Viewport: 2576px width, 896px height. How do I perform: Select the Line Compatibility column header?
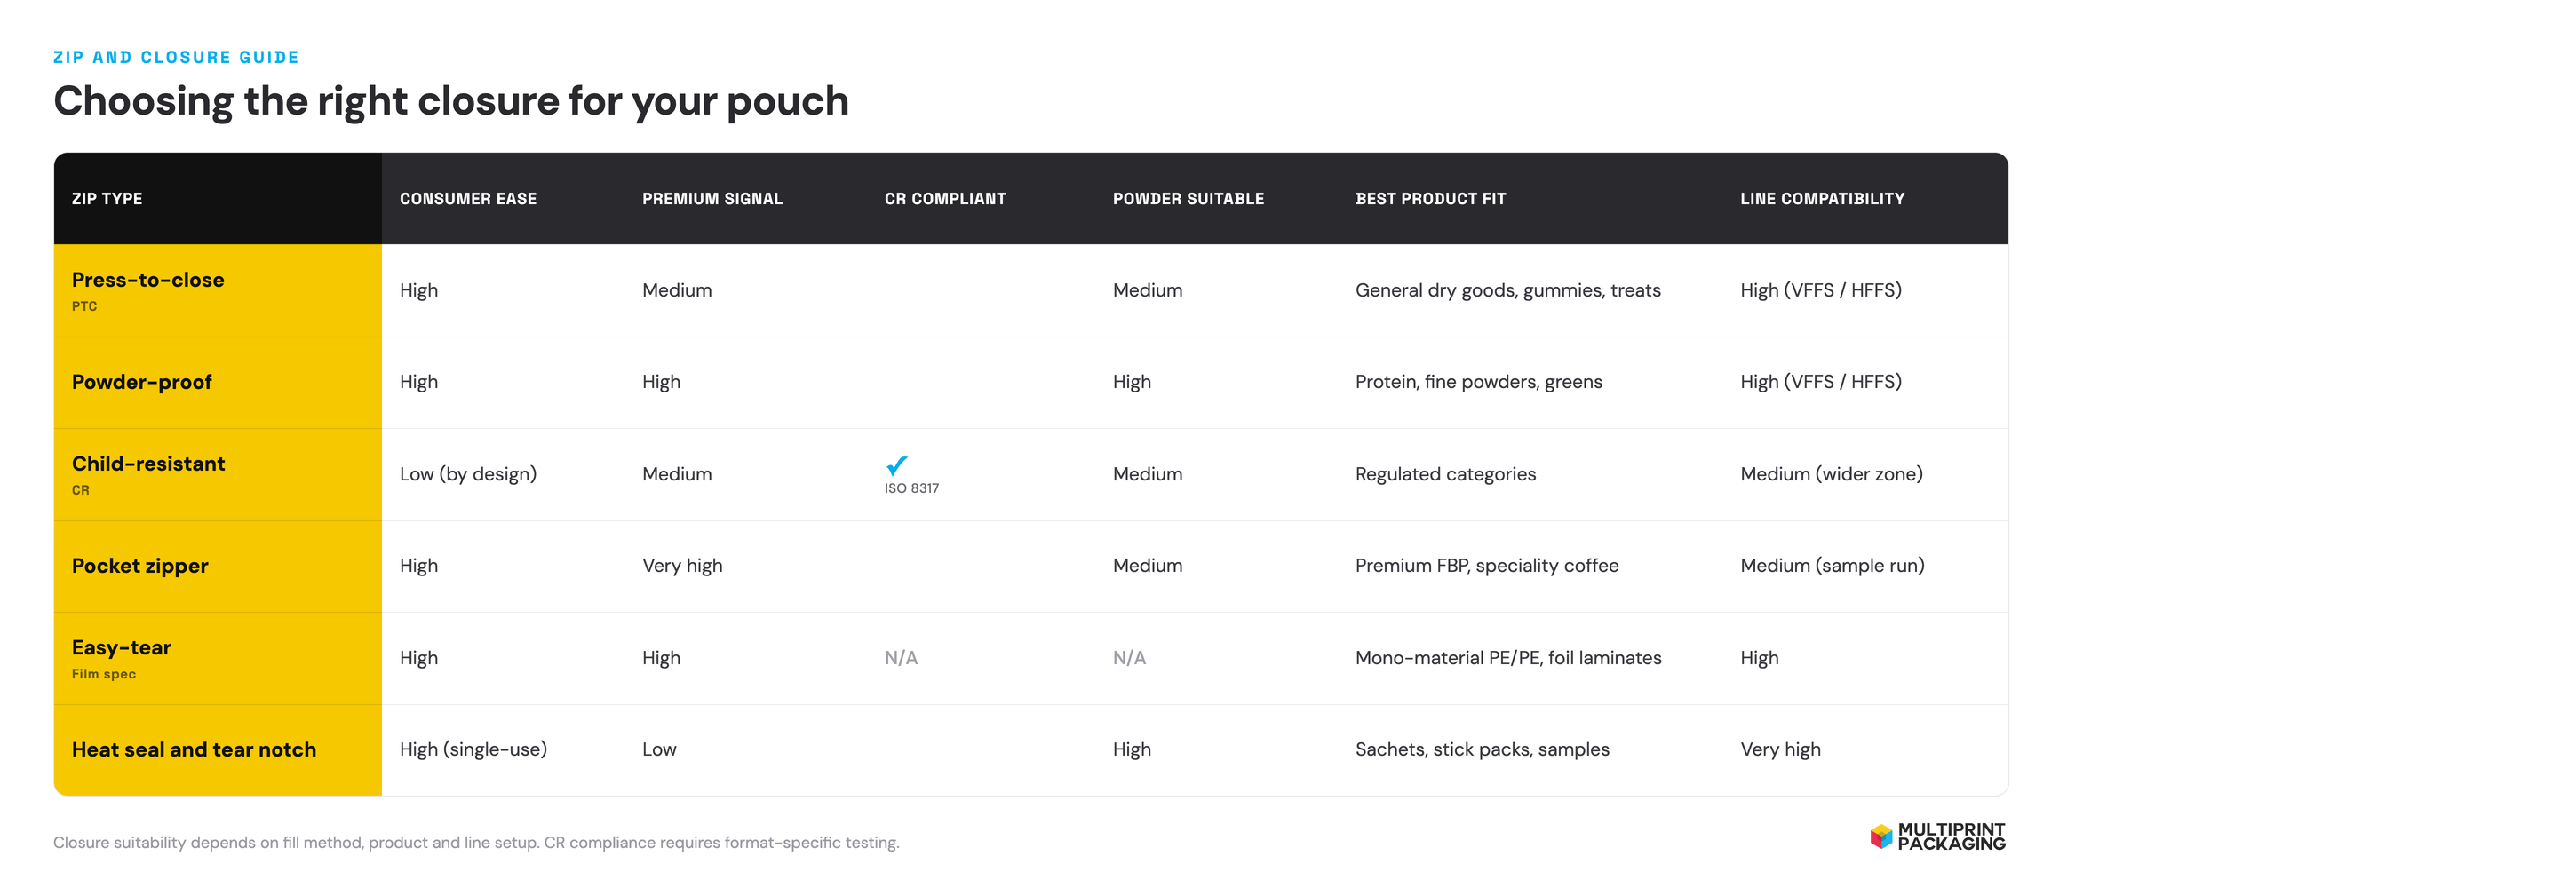(x=1822, y=199)
